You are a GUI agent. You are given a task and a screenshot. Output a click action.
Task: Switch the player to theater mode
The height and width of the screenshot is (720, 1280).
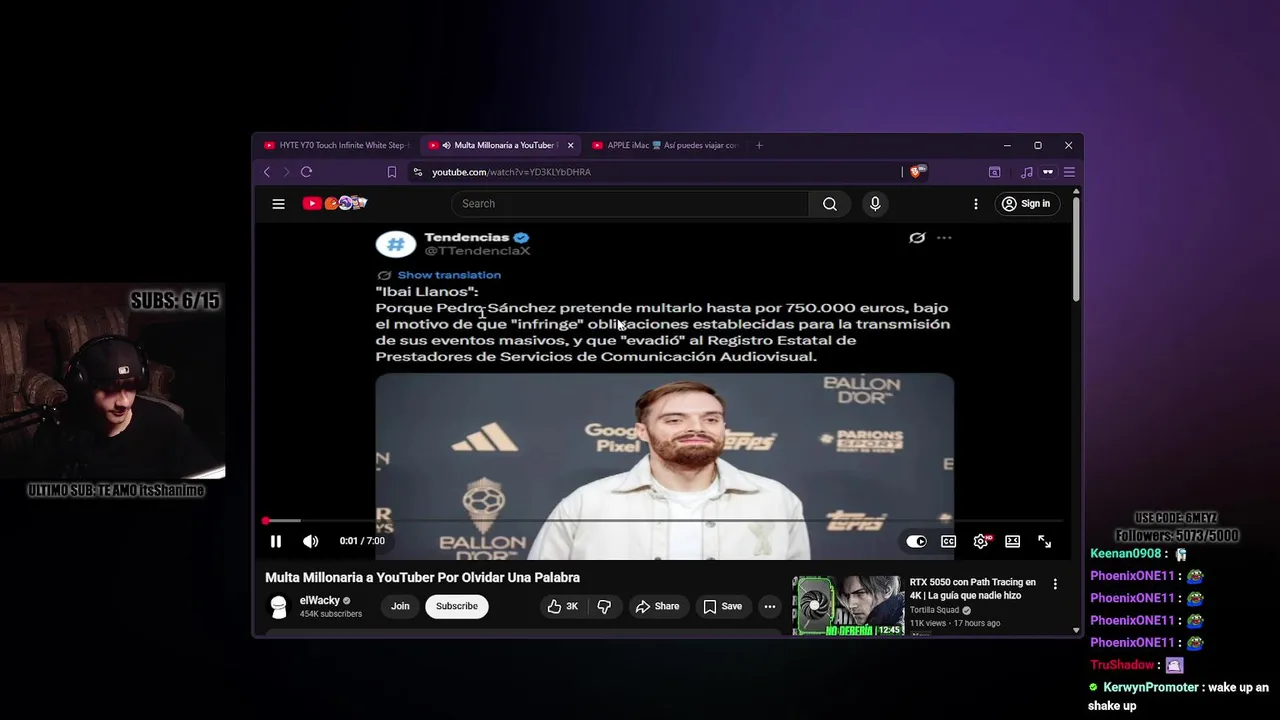pos(1012,541)
